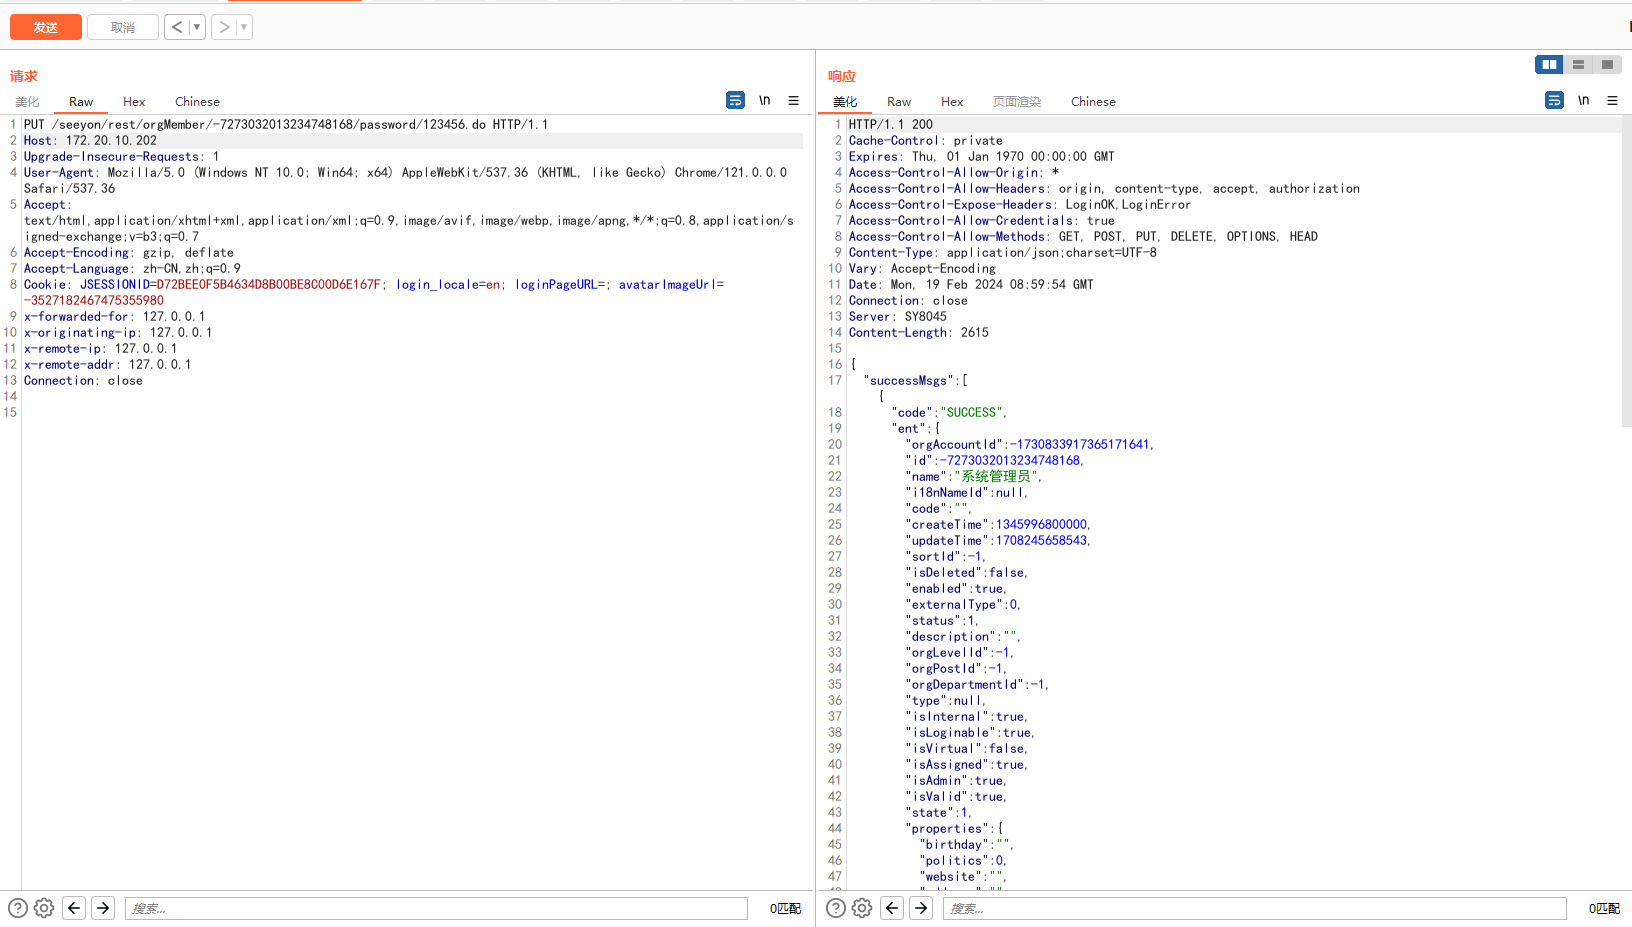Open response search settings gear

pyautogui.click(x=862, y=908)
